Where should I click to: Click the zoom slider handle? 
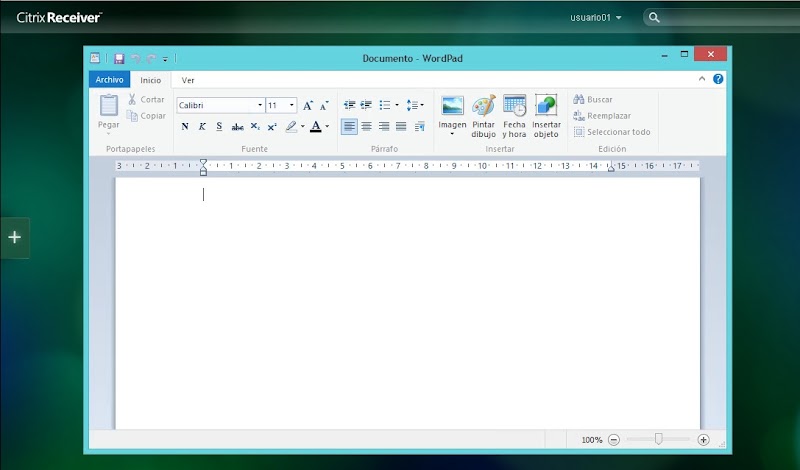(659, 439)
